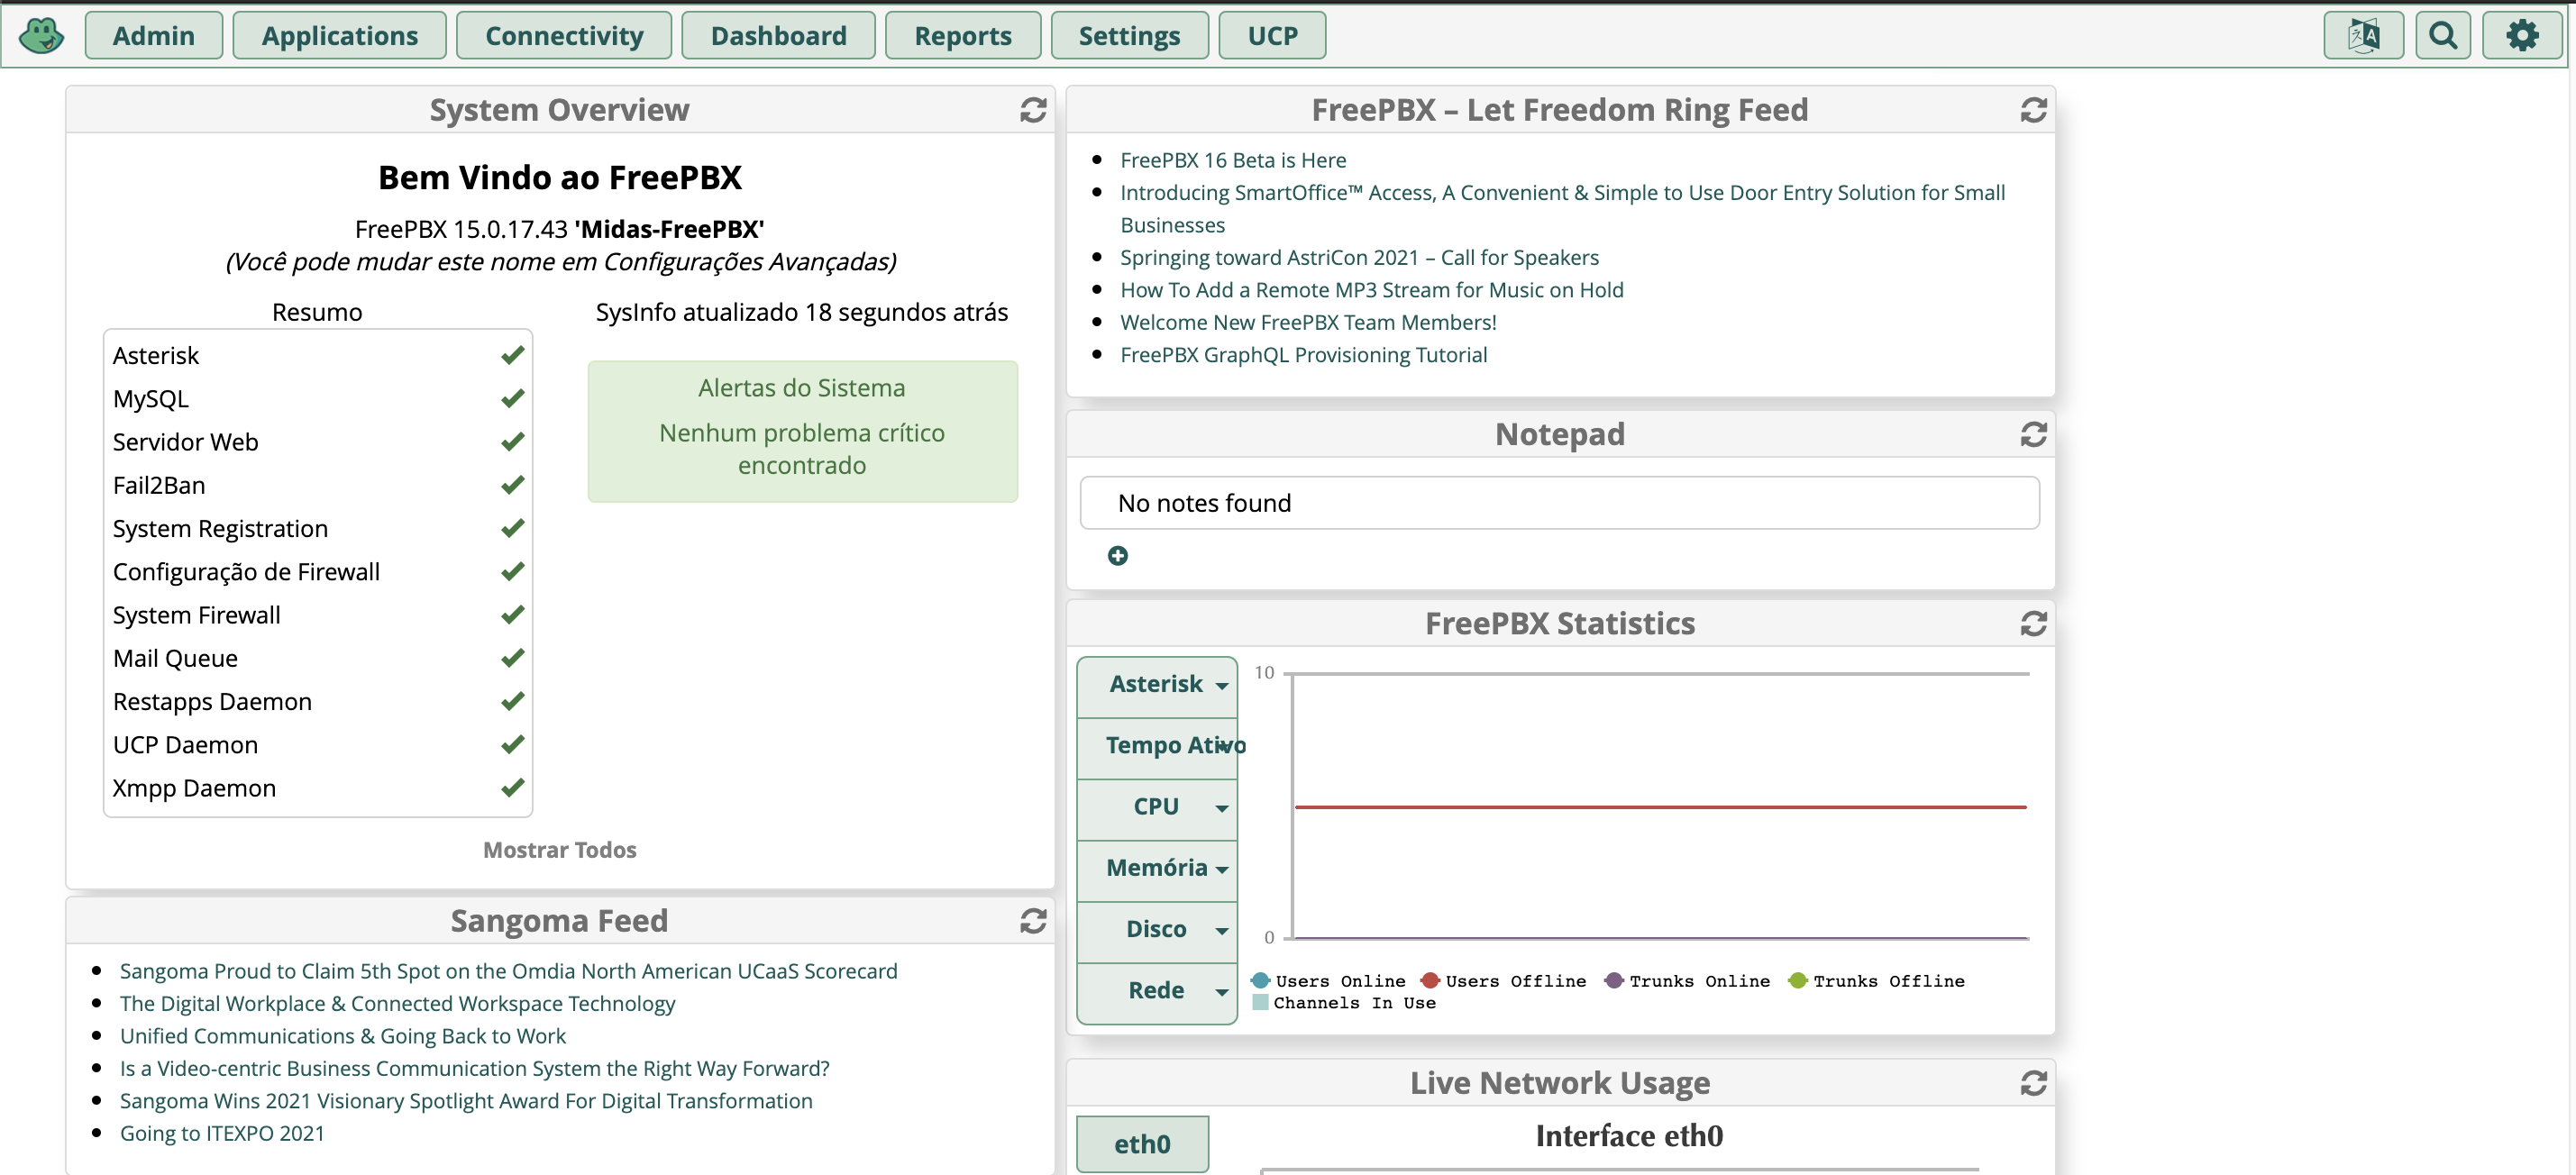Open Sangoma Wins 2021 Visionary Spotlight Award link

point(466,1101)
